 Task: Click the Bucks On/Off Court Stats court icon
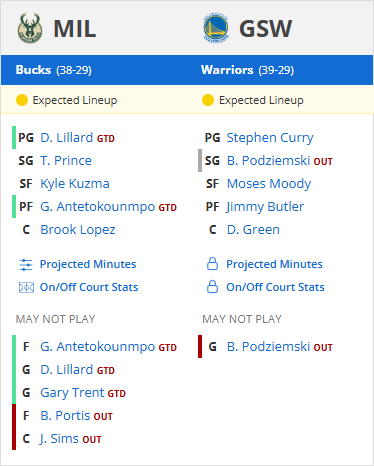tap(26, 287)
